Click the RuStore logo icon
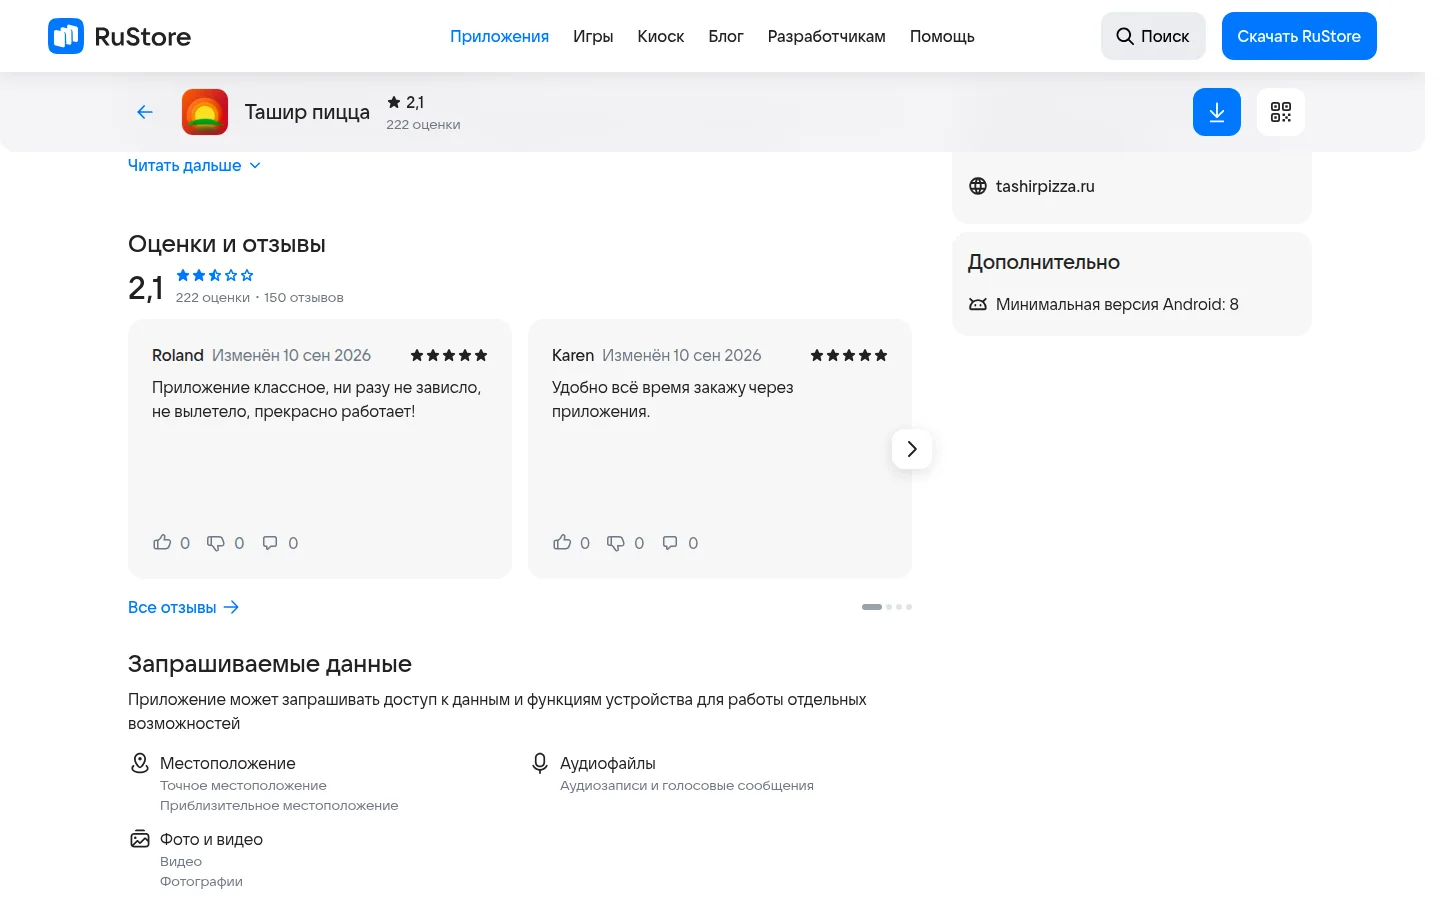1440x900 pixels. 66,36
